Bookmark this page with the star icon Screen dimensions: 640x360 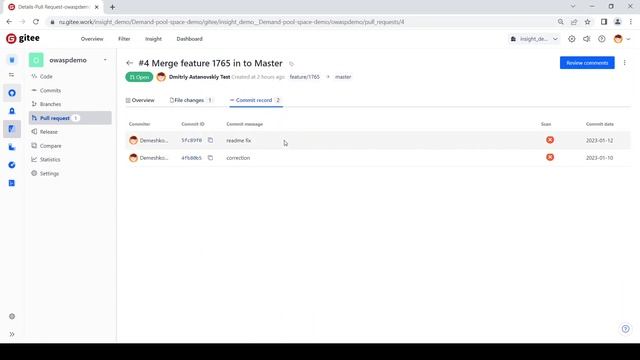point(587,22)
